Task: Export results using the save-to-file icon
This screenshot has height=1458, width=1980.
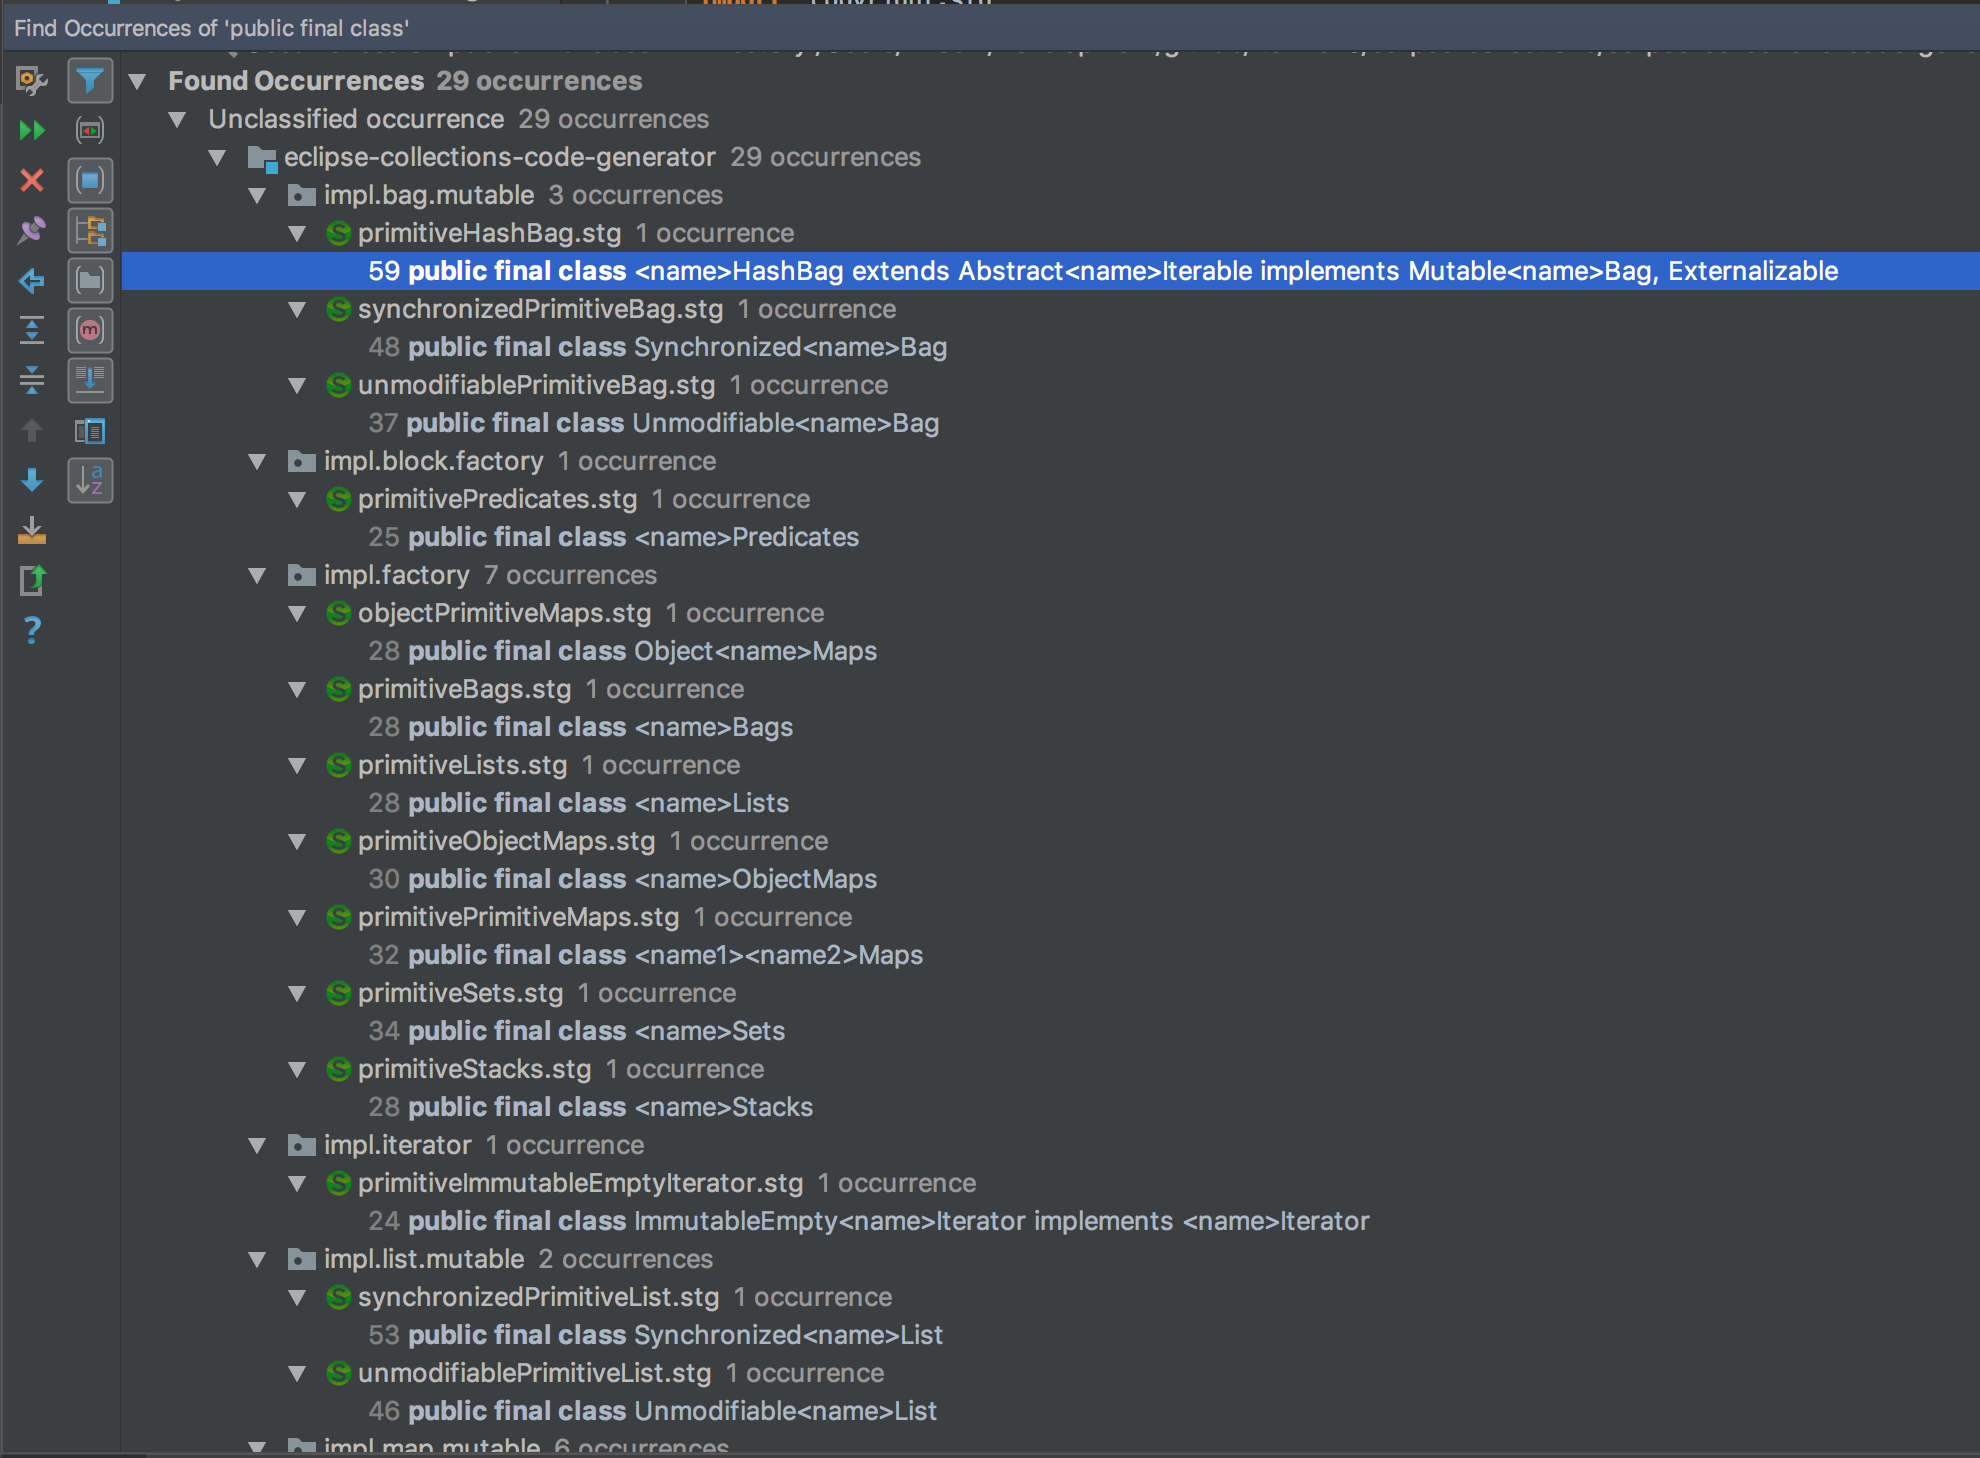Action: (33, 531)
